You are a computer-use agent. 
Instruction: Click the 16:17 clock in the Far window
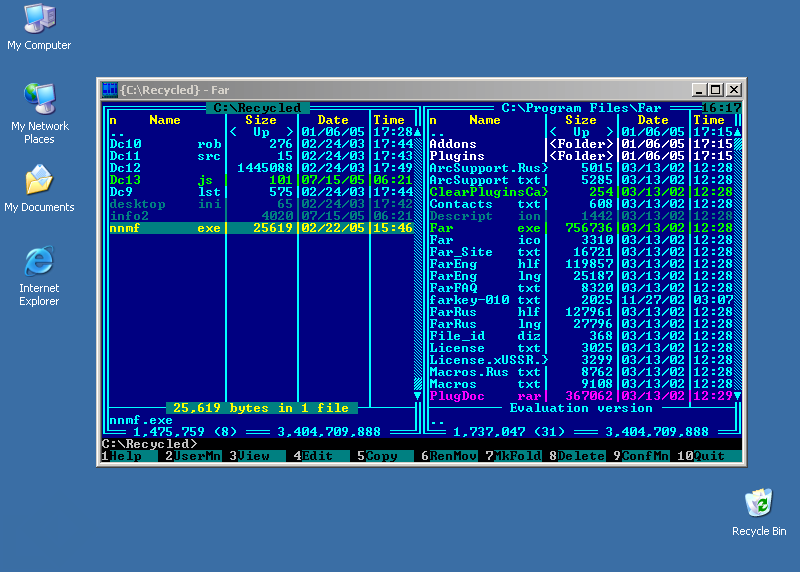tap(721, 108)
